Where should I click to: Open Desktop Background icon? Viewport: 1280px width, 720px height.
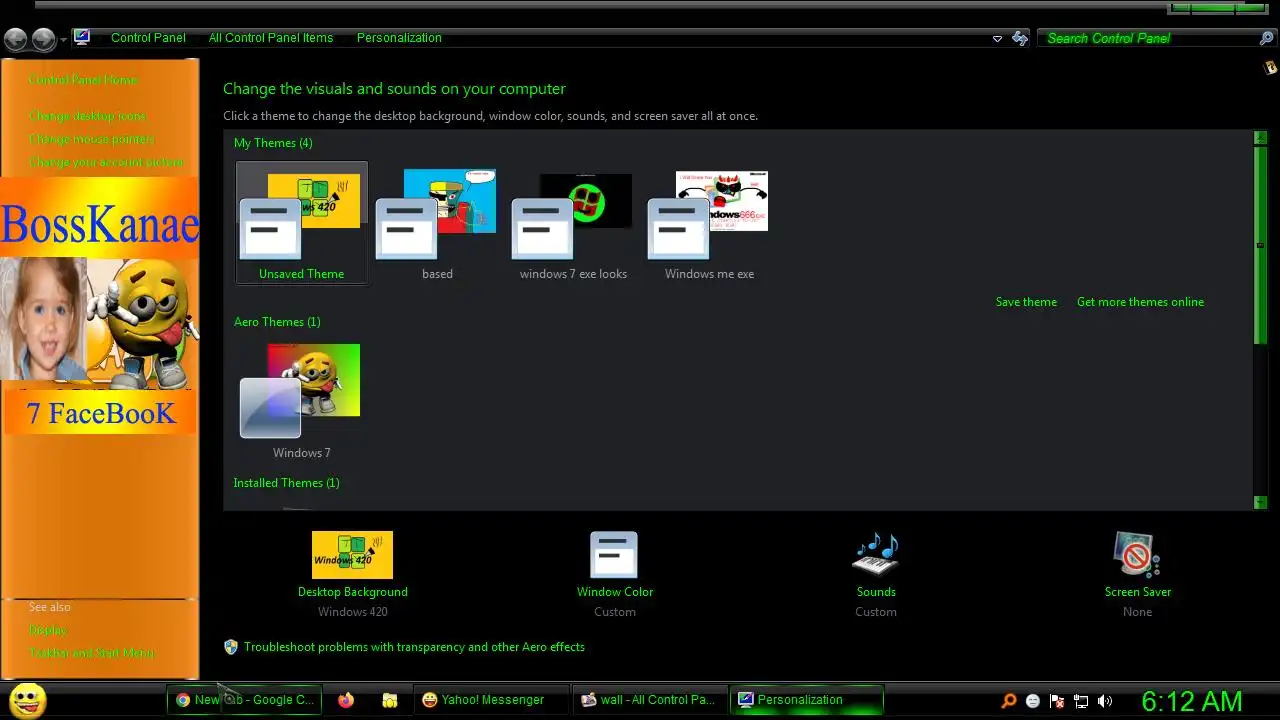(352, 555)
